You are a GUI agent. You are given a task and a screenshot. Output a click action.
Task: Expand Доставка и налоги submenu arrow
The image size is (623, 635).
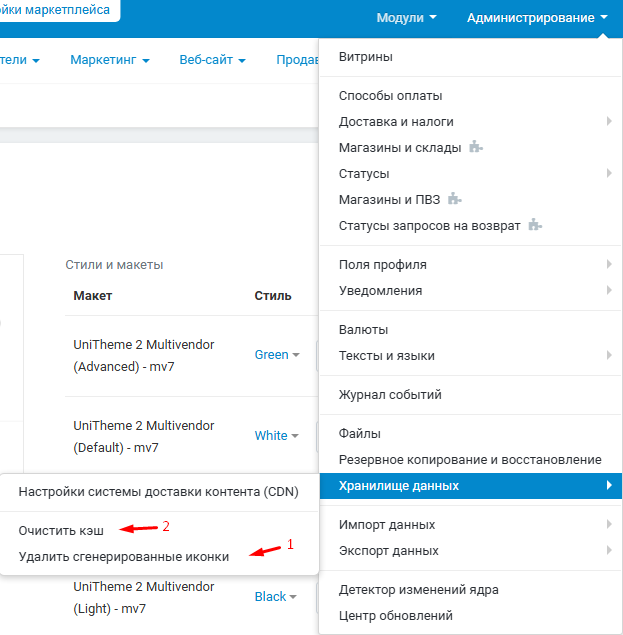[x=608, y=122]
